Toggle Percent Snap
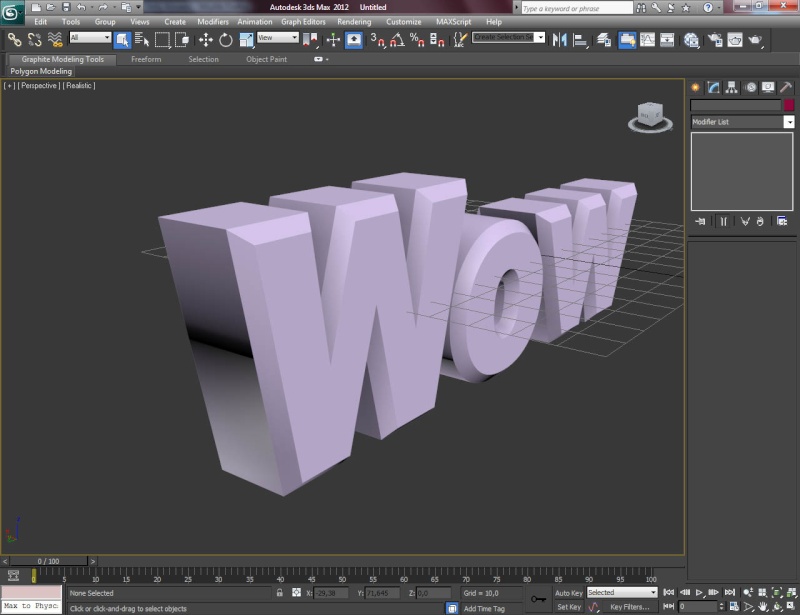 (x=417, y=40)
